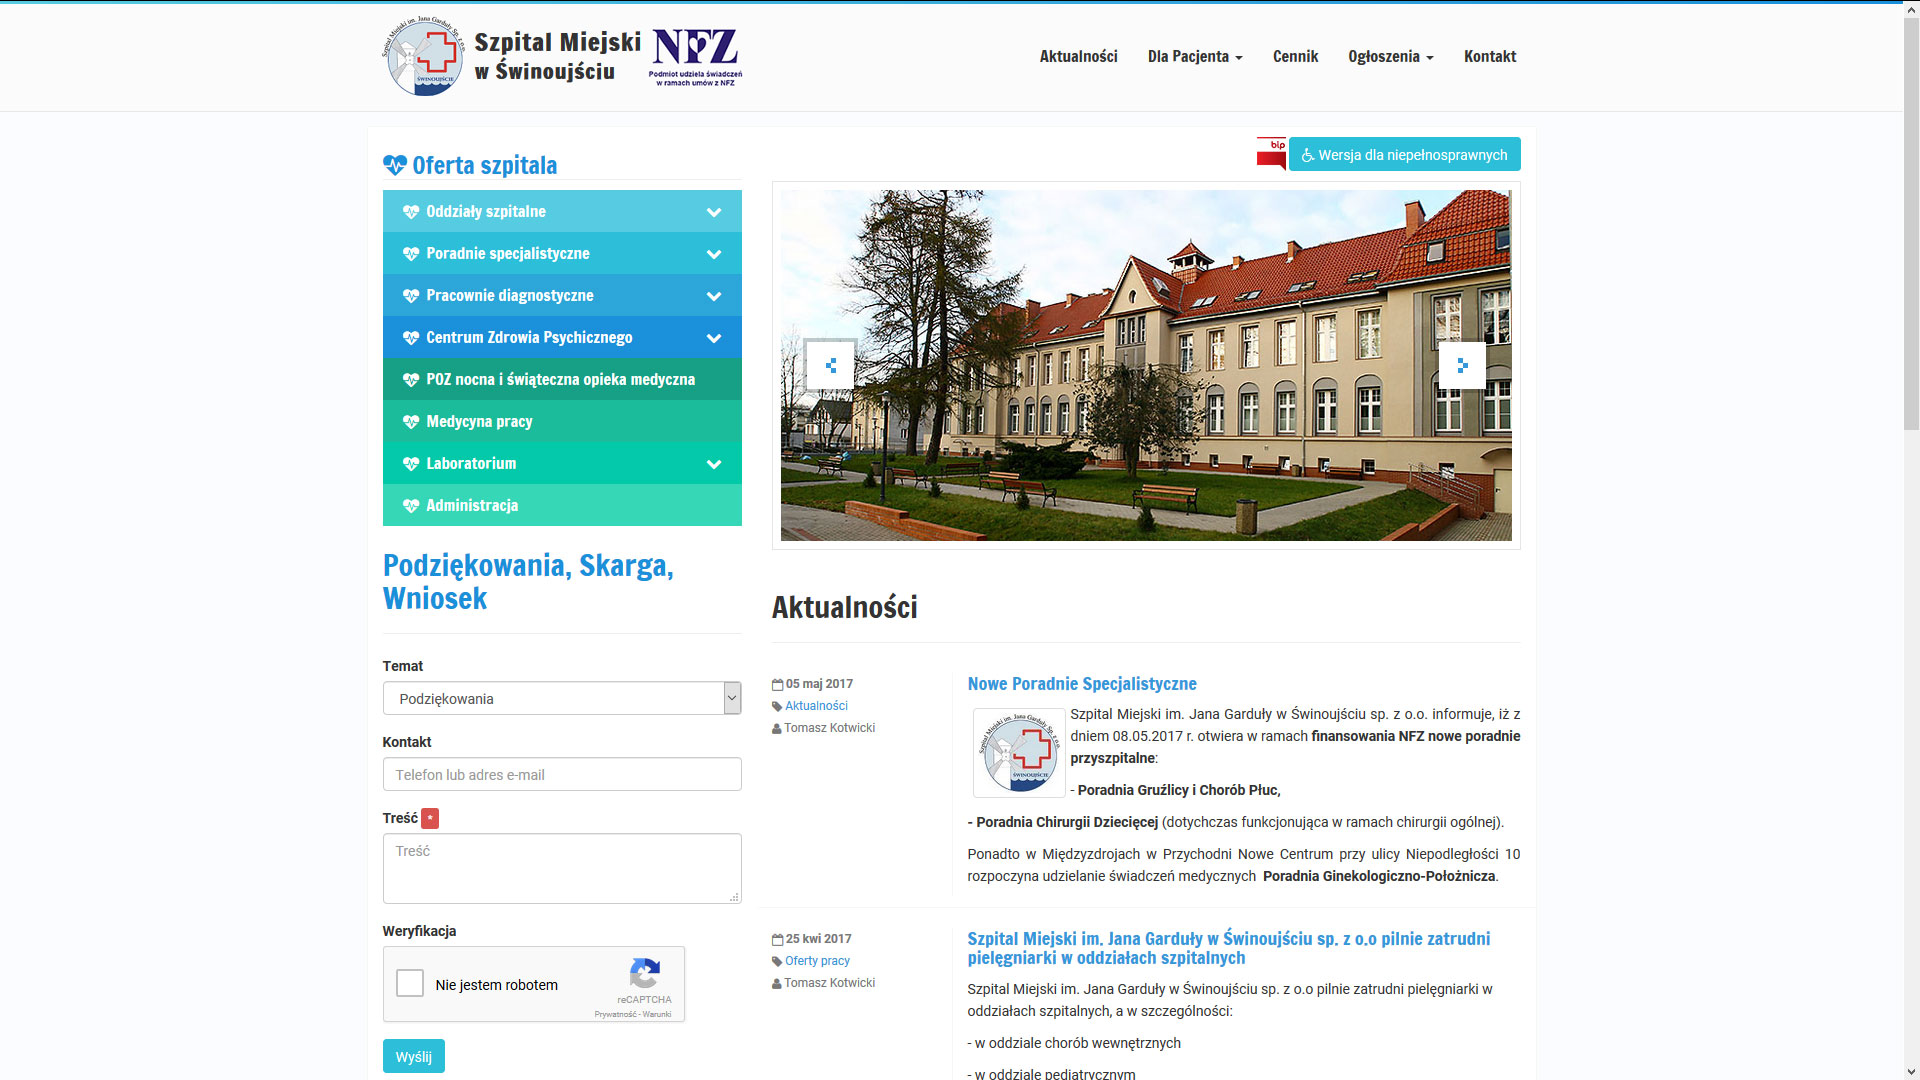Open 'Nowe Poradnie Specjalistyczne' article link
The image size is (1920, 1080).
coord(1081,684)
